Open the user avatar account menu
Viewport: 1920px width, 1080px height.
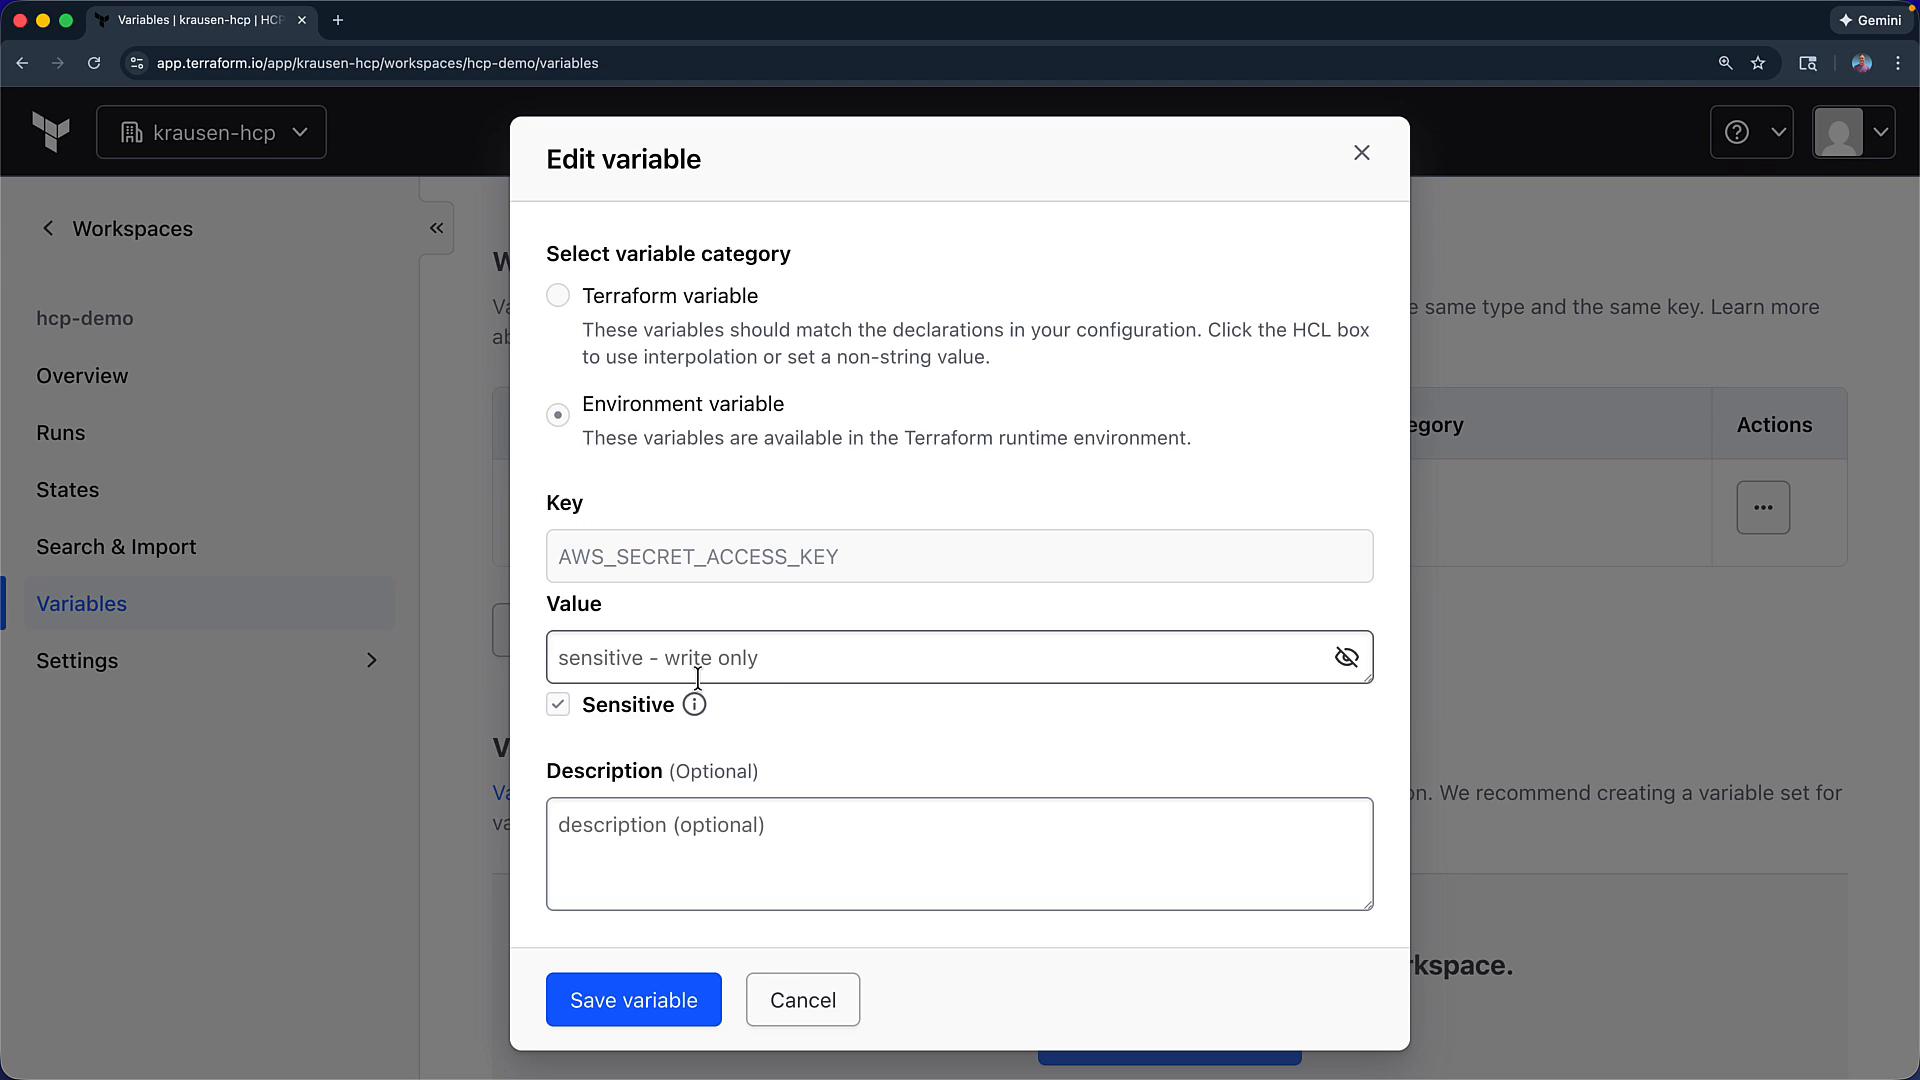1854,132
